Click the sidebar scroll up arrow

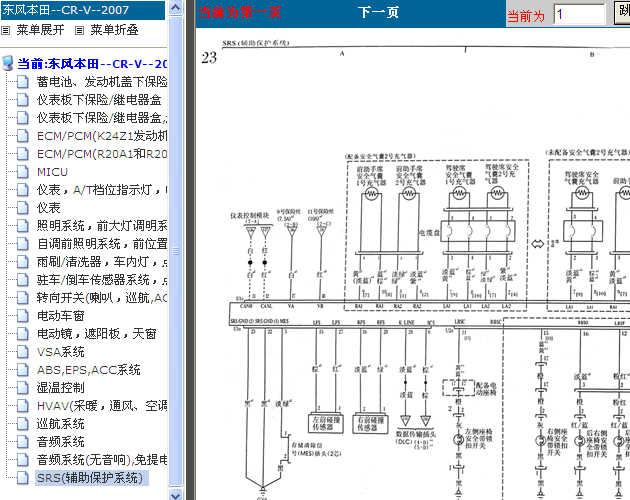[x=176, y=8]
